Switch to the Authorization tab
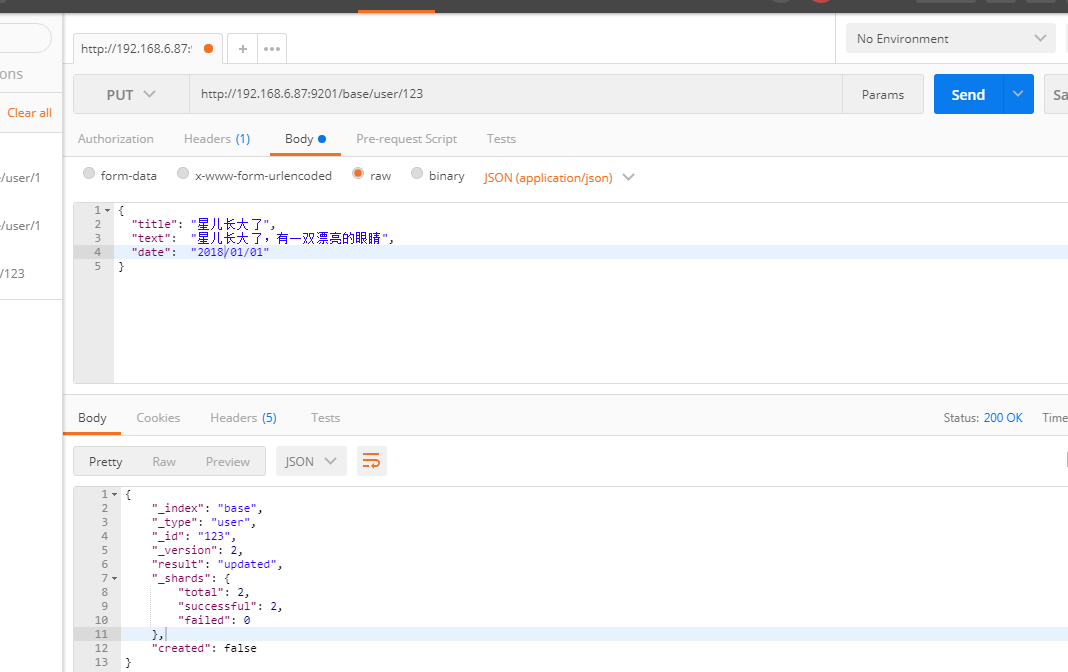1068x672 pixels. [116, 139]
